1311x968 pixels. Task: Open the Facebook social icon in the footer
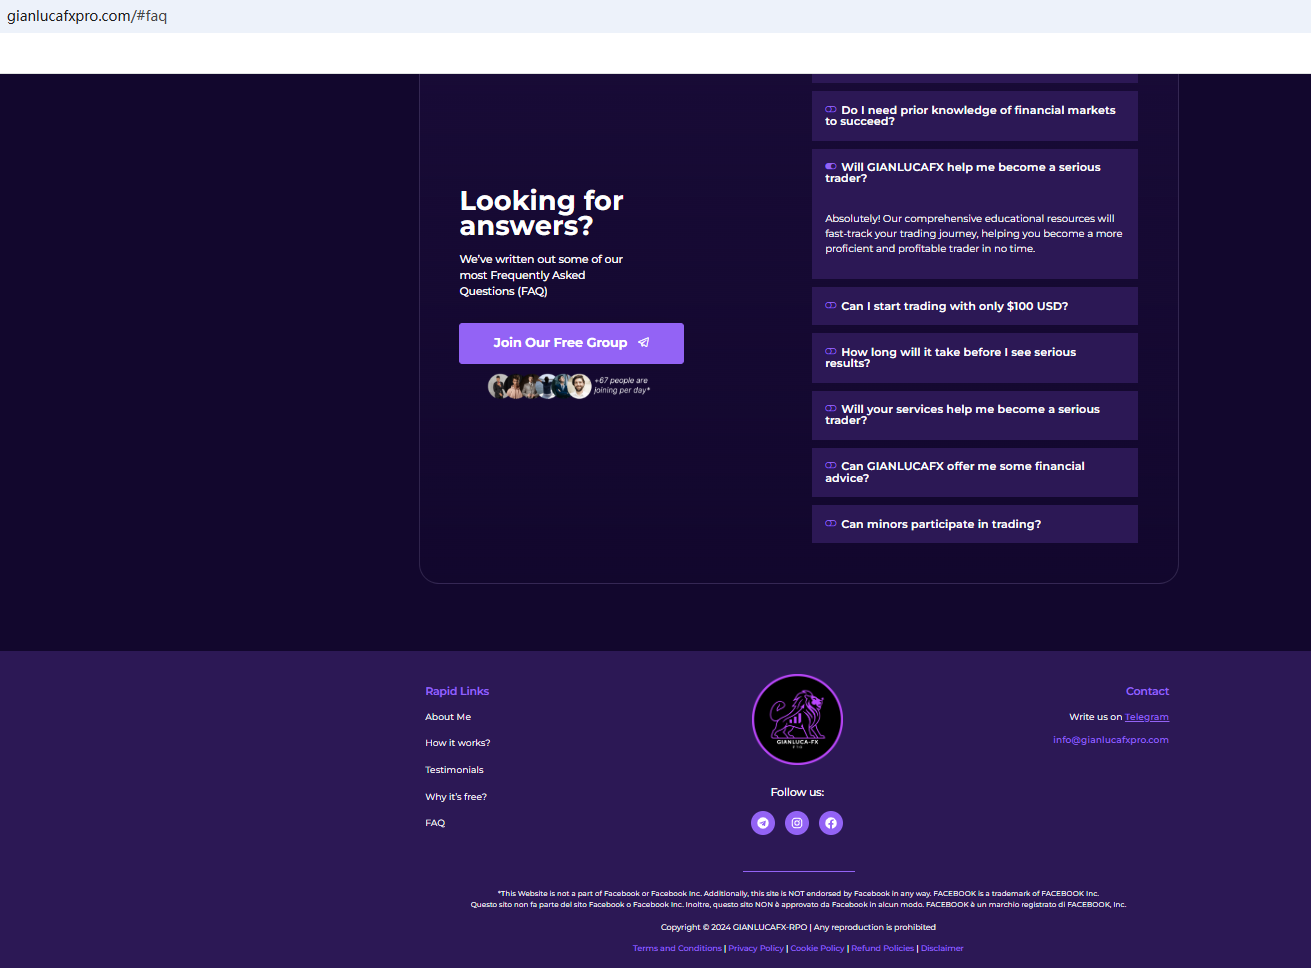(831, 823)
